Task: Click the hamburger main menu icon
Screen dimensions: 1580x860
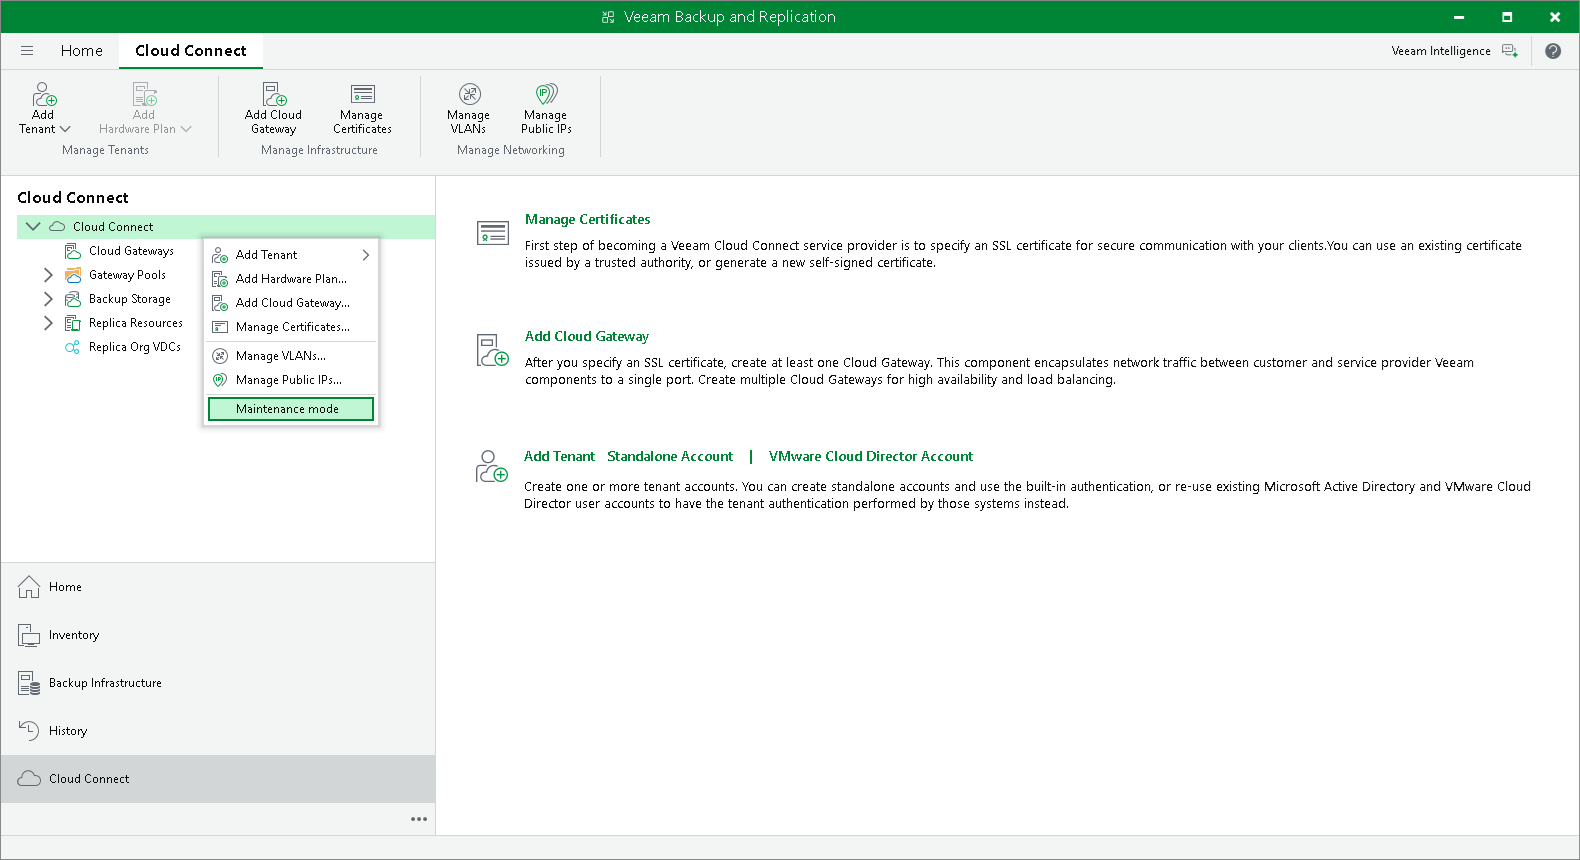Action: pos(27,51)
